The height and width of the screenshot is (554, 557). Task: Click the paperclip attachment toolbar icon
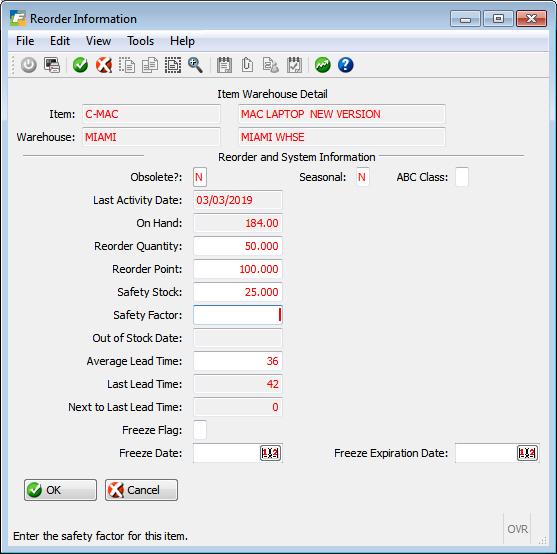coord(247,65)
